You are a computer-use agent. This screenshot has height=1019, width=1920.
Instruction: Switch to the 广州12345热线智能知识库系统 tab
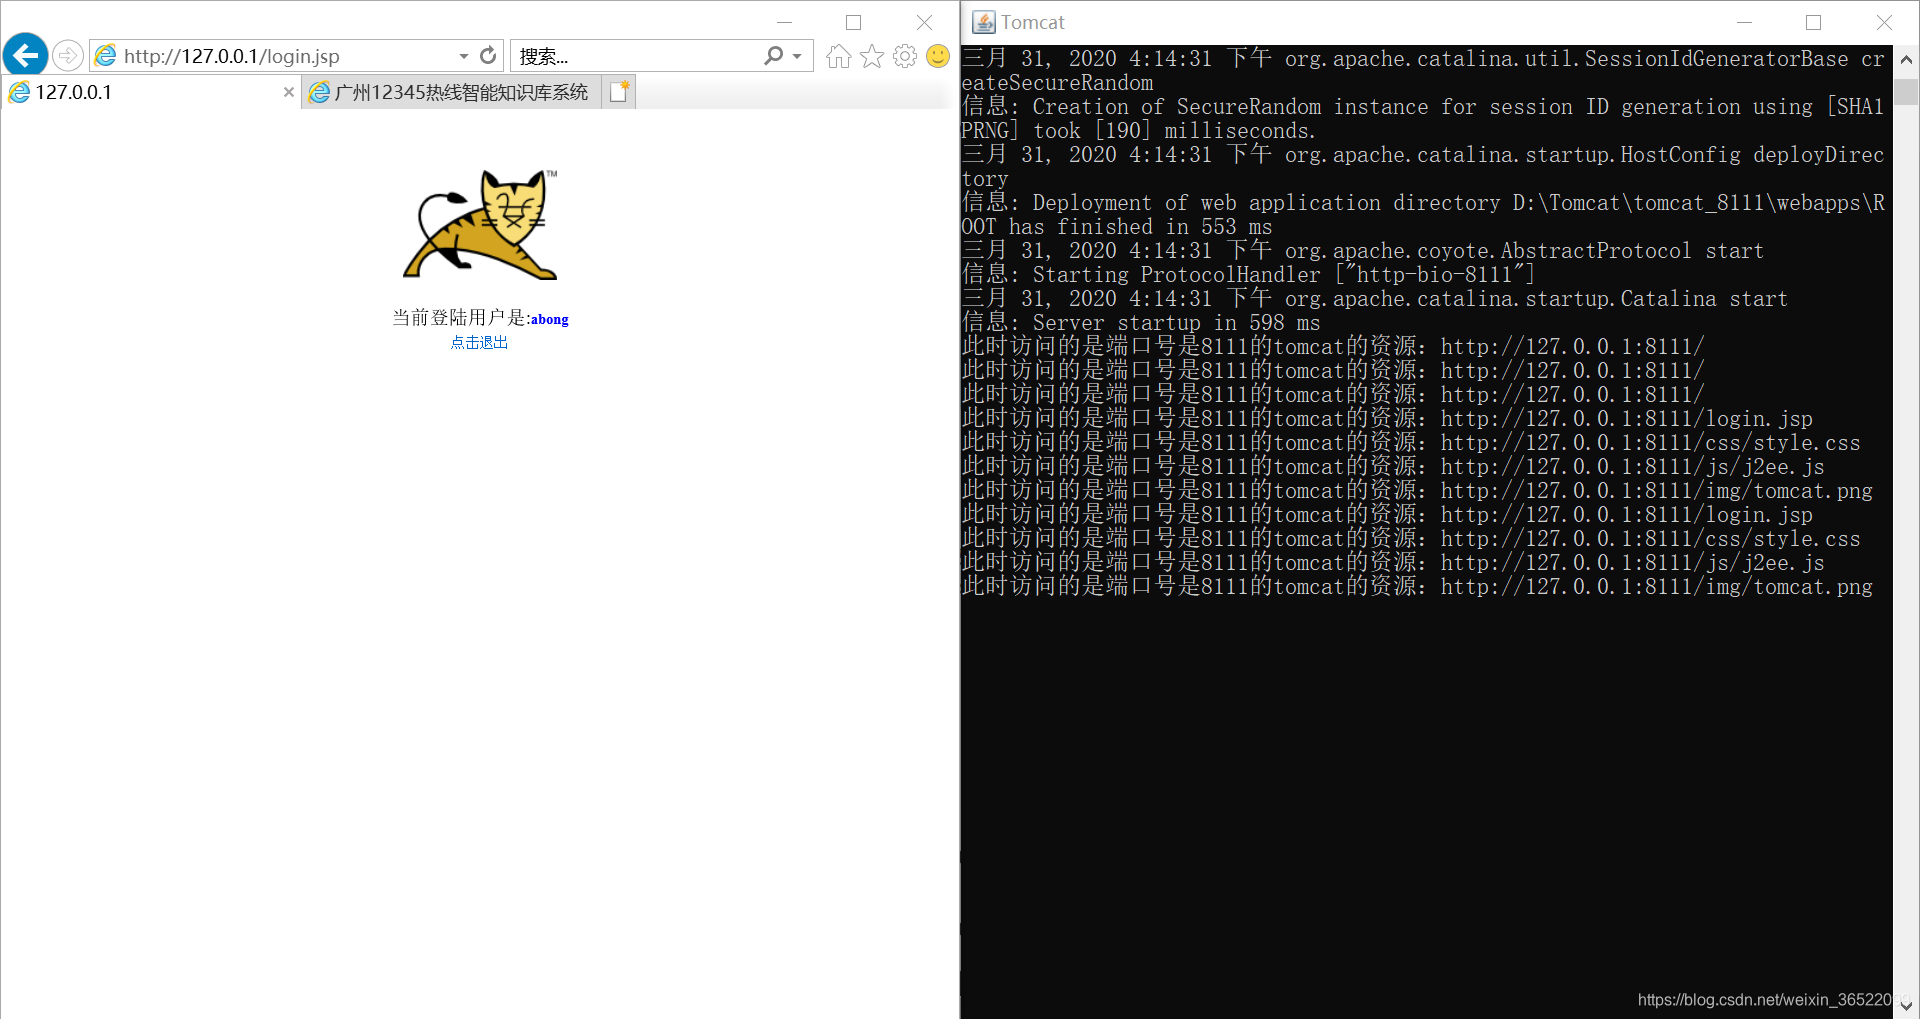tap(451, 92)
